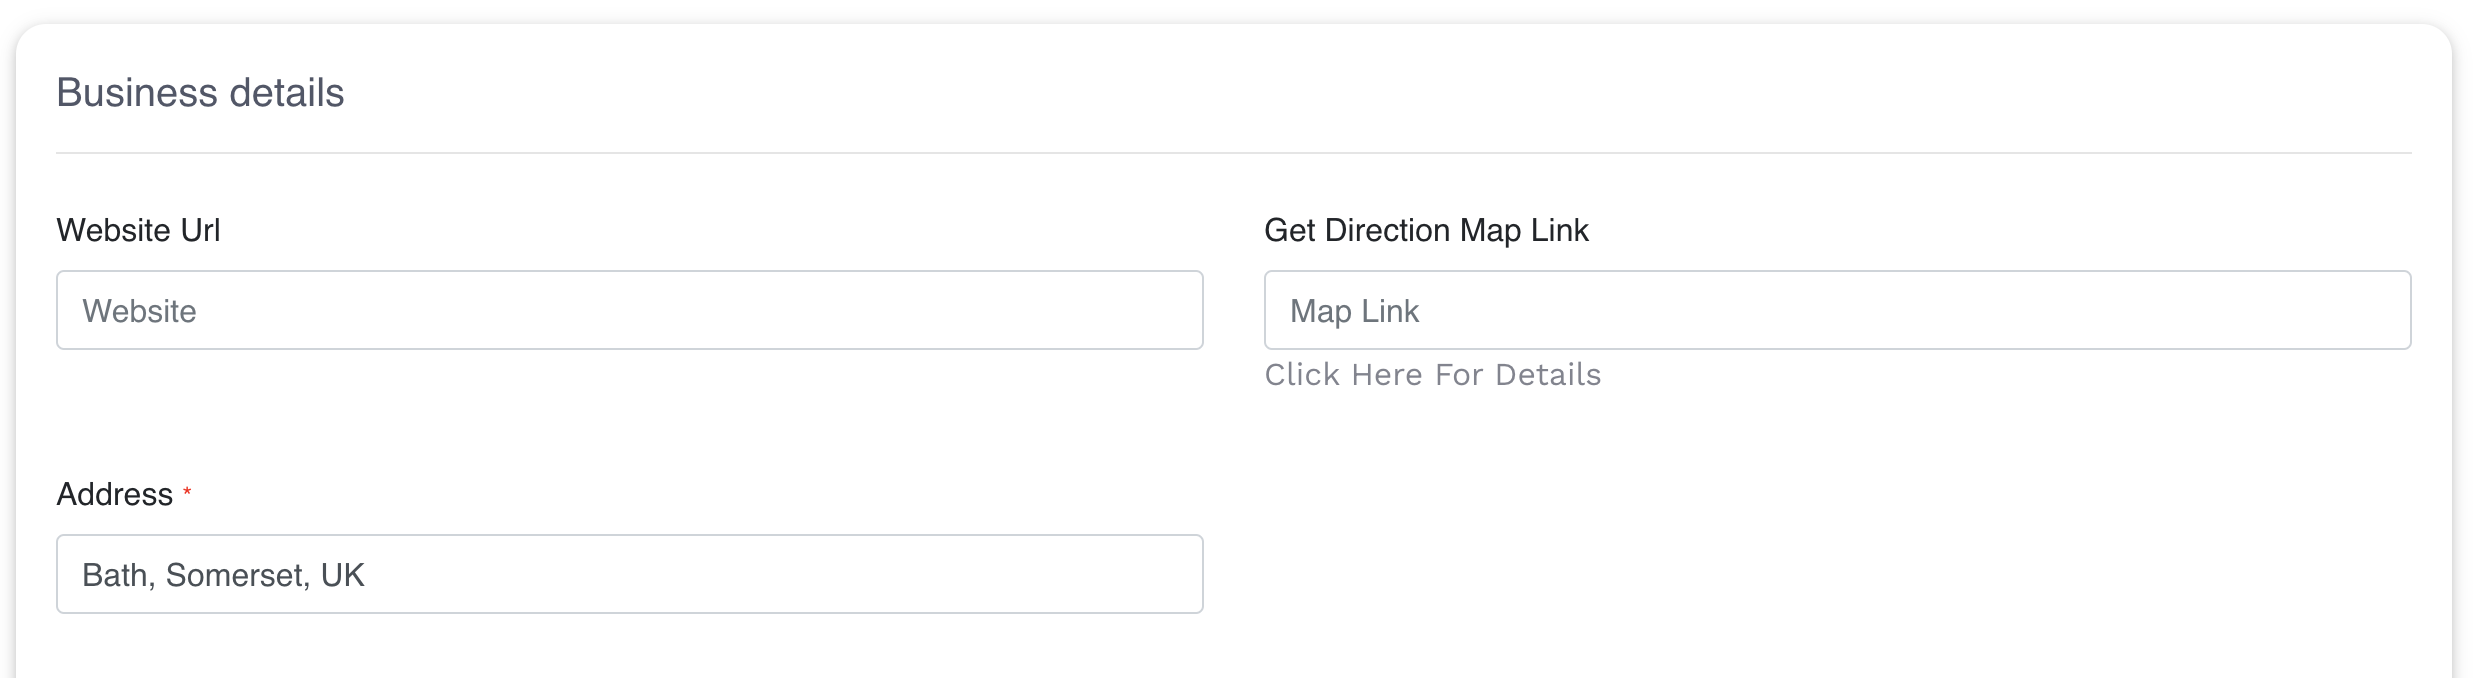2476x678 pixels.
Task: Click into the Map Link input box
Action: click(x=1837, y=310)
